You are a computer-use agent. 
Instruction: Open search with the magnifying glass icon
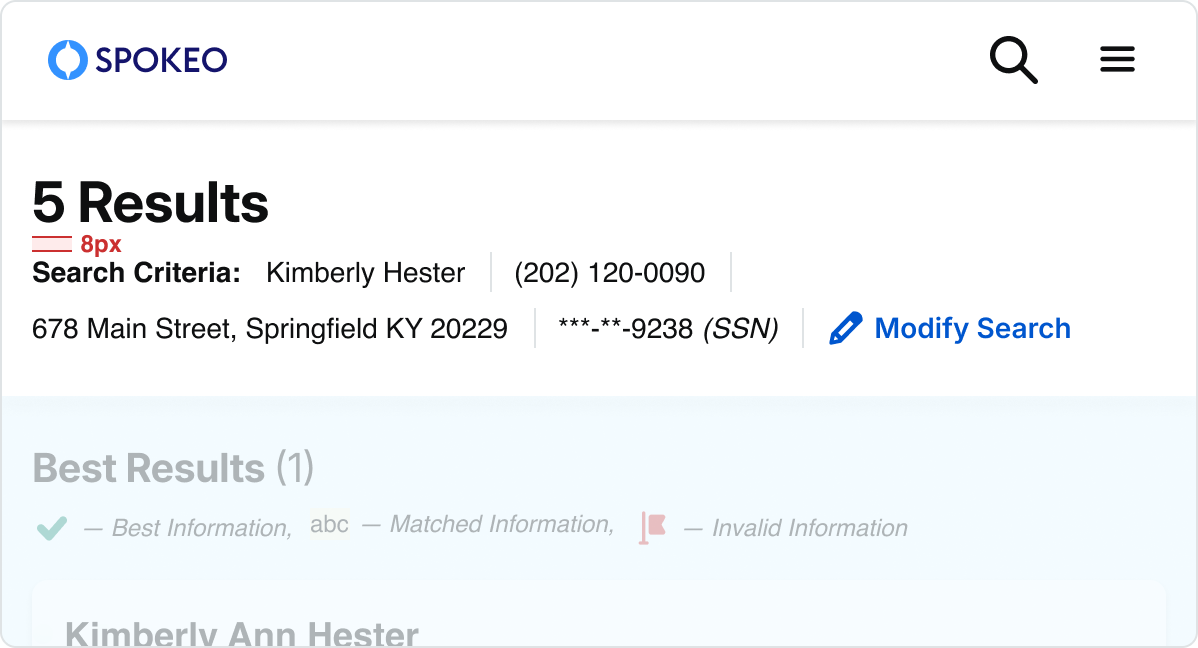[1013, 60]
